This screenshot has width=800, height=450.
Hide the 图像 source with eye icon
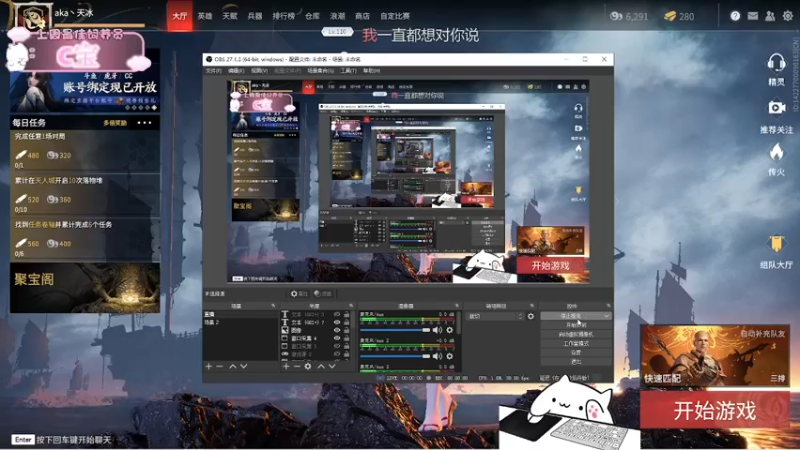coord(337,330)
